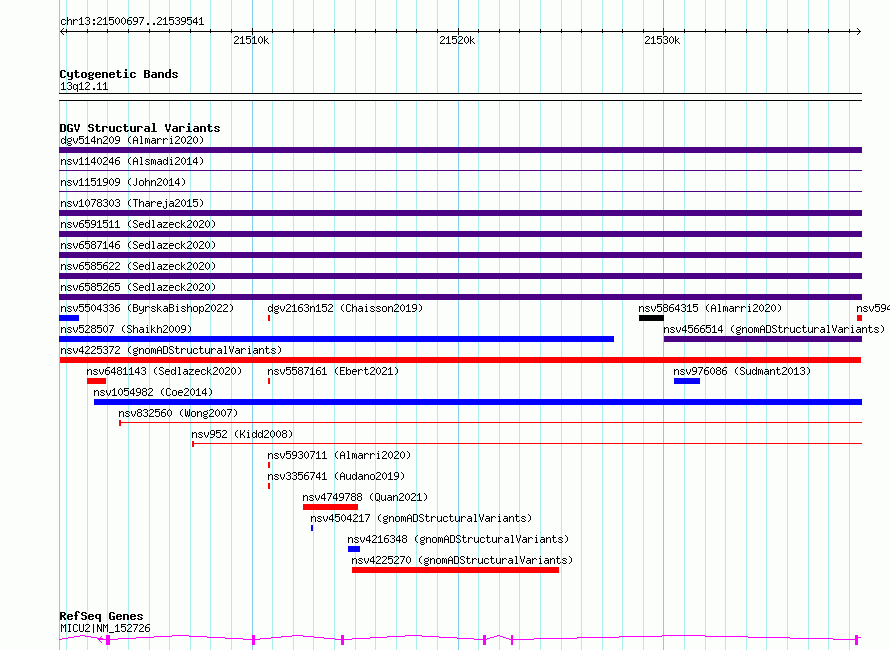890x650 pixels.
Task: Click the purple nsv4566514 gnomAD variant bar
Action: click(762, 339)
